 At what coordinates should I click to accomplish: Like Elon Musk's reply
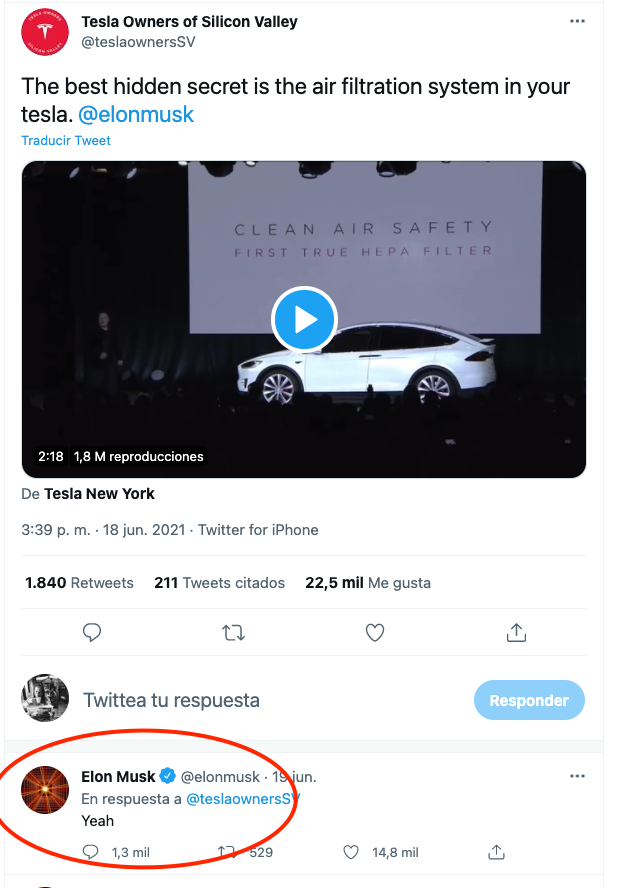coord(351,853)
